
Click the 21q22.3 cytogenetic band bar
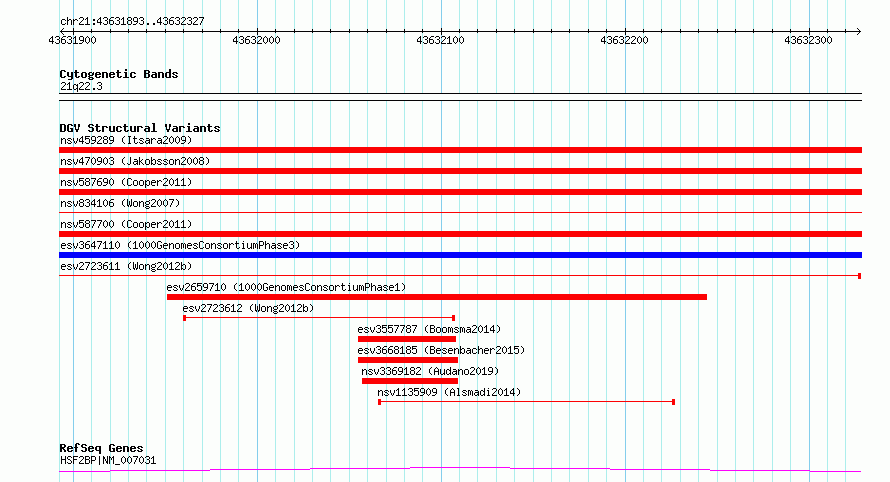tap(460, 97)
